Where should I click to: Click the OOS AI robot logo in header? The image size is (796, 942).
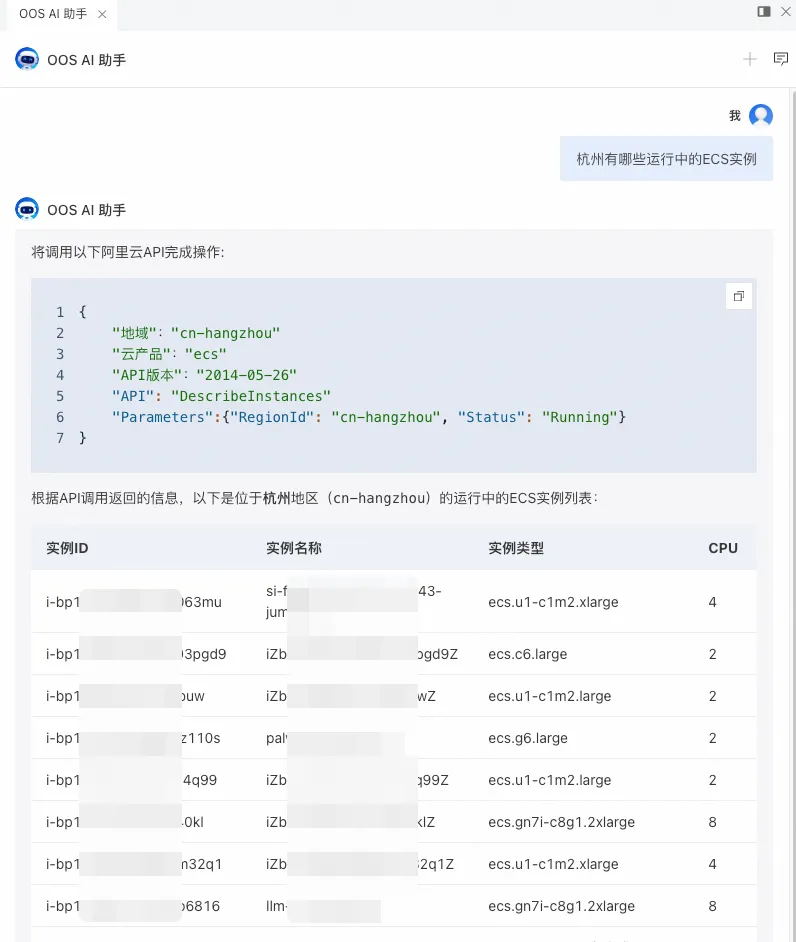pos(27,59)
